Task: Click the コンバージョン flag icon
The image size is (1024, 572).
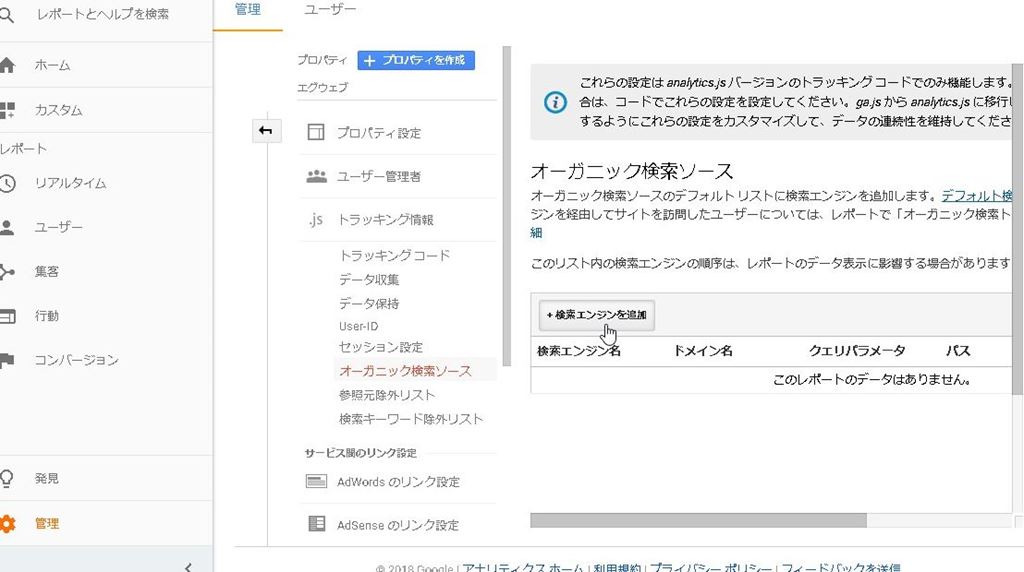Action: click(x=8, y=360)
